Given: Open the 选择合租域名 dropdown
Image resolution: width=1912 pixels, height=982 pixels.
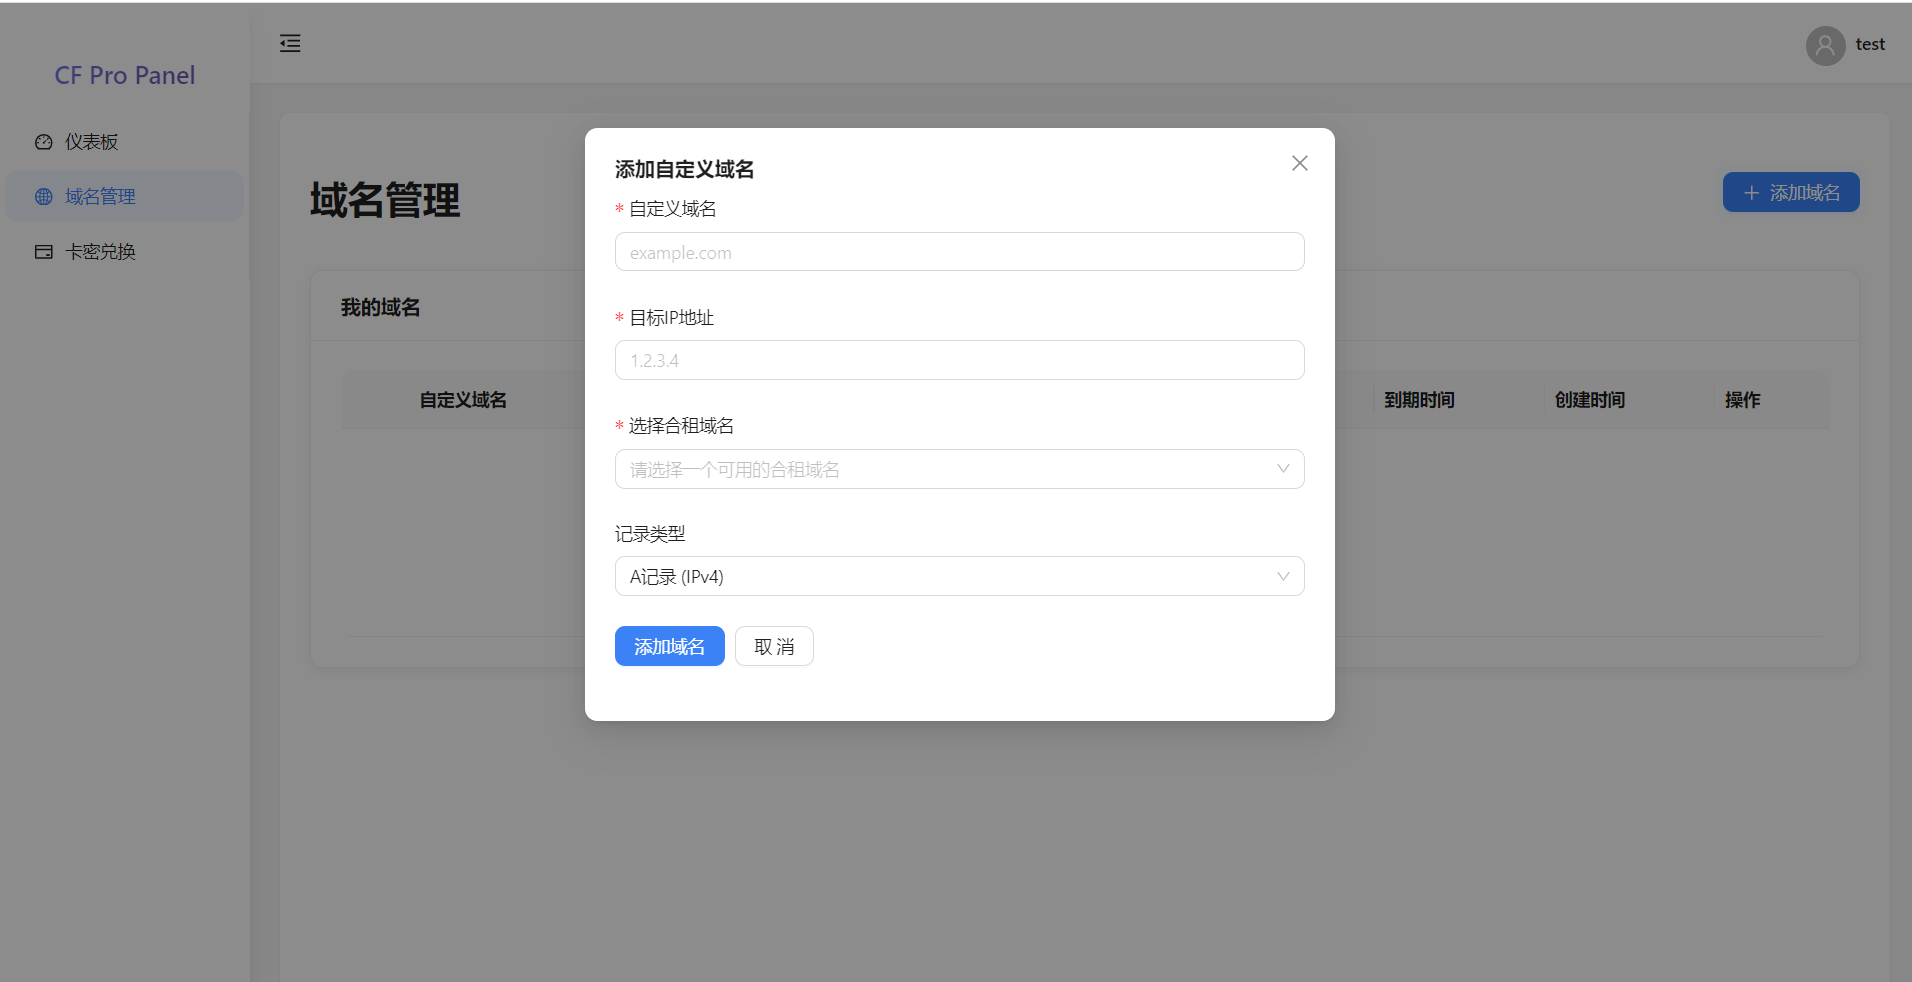Looking at the screenshot, I should pyautogui.click(x=958, y=469).
